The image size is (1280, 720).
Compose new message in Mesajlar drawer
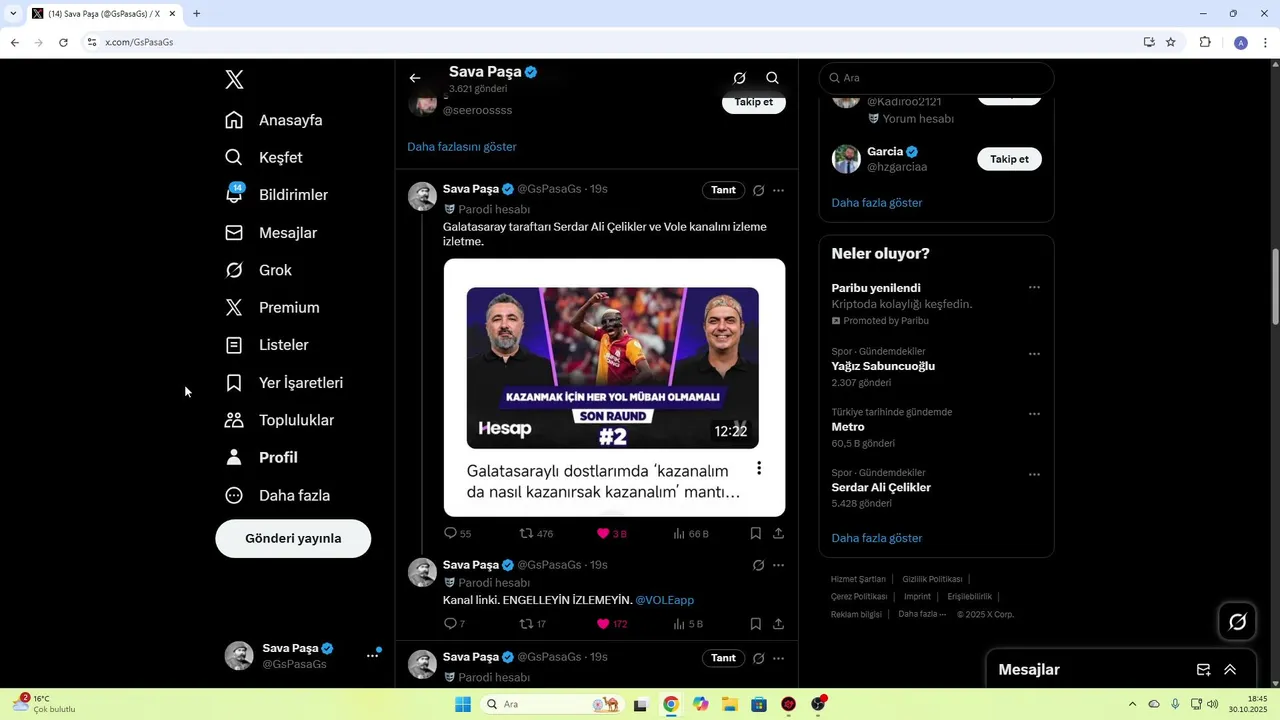pos(1204,670)
